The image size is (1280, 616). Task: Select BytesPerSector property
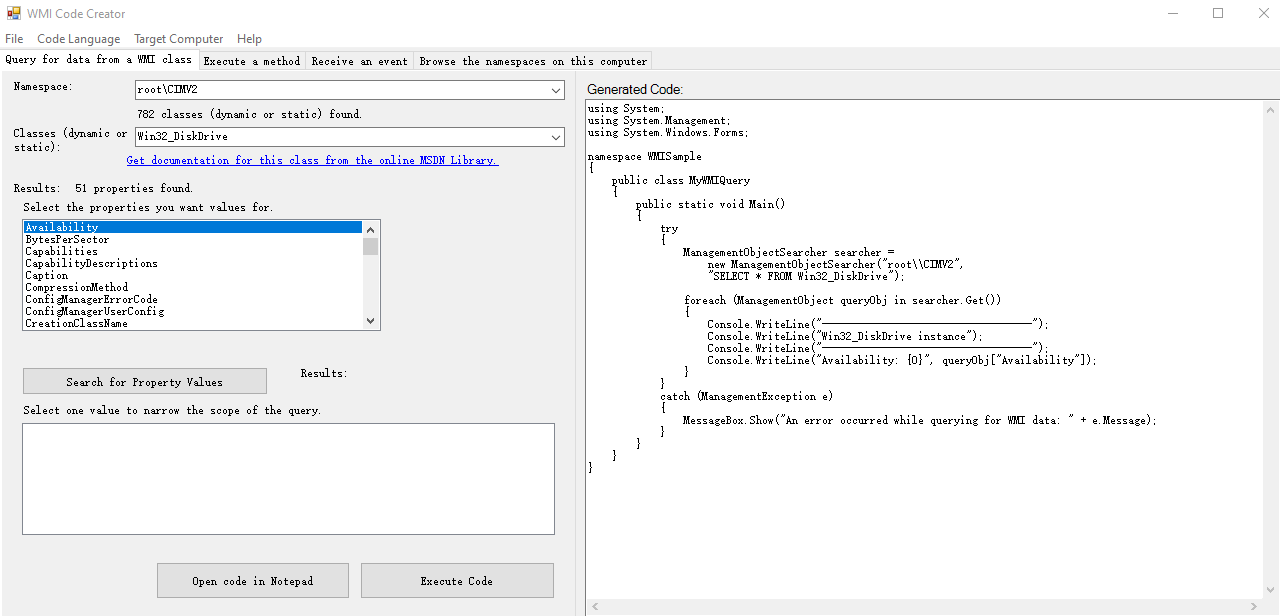tap(193, 239)
